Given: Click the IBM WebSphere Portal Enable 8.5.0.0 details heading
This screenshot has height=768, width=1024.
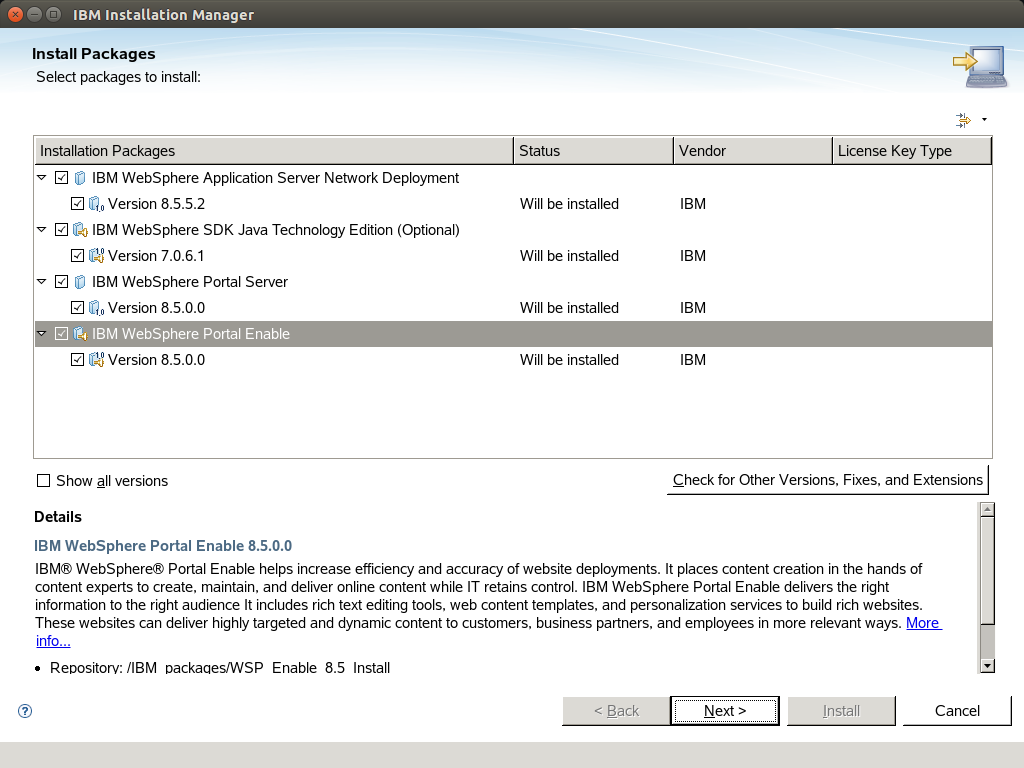Looking at the screenshot, I should [163, 546].
